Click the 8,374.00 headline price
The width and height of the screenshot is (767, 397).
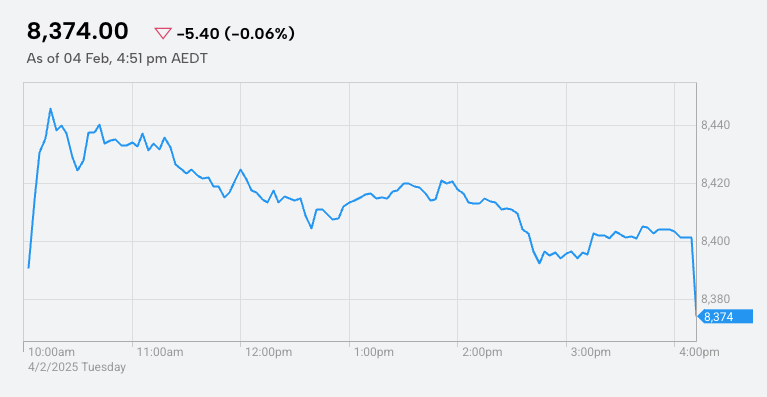[x=77, y=32]
